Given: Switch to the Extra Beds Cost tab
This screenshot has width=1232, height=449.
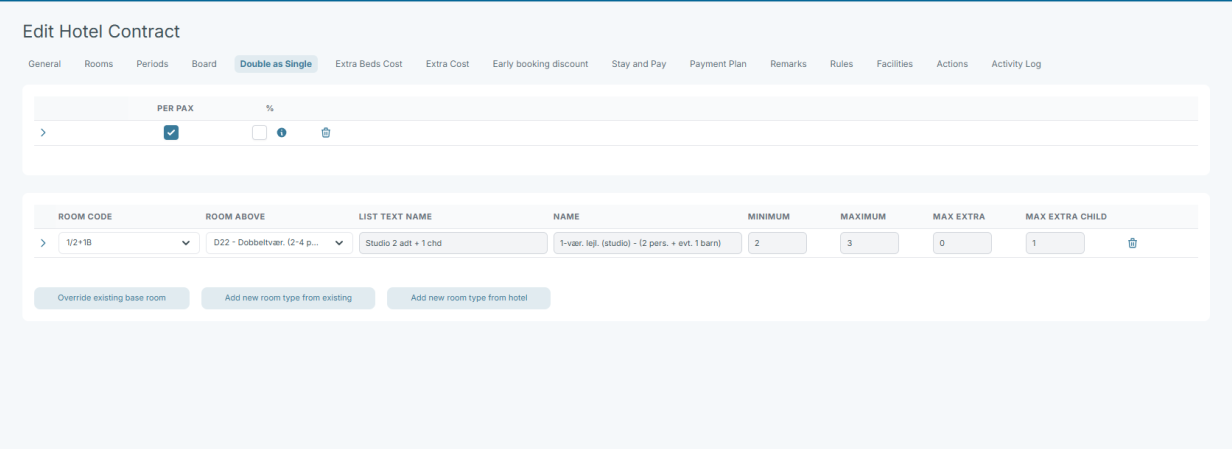Looking at the screenshot, I should (x=368, y=64).
